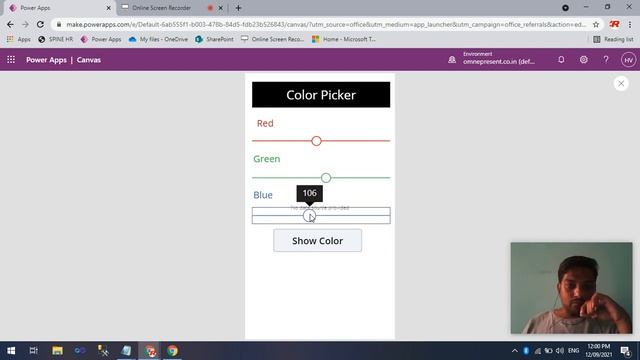The image size is (640, 360).
Task: Open the notepad-style app on taskbar
Action: click(126, 351)
